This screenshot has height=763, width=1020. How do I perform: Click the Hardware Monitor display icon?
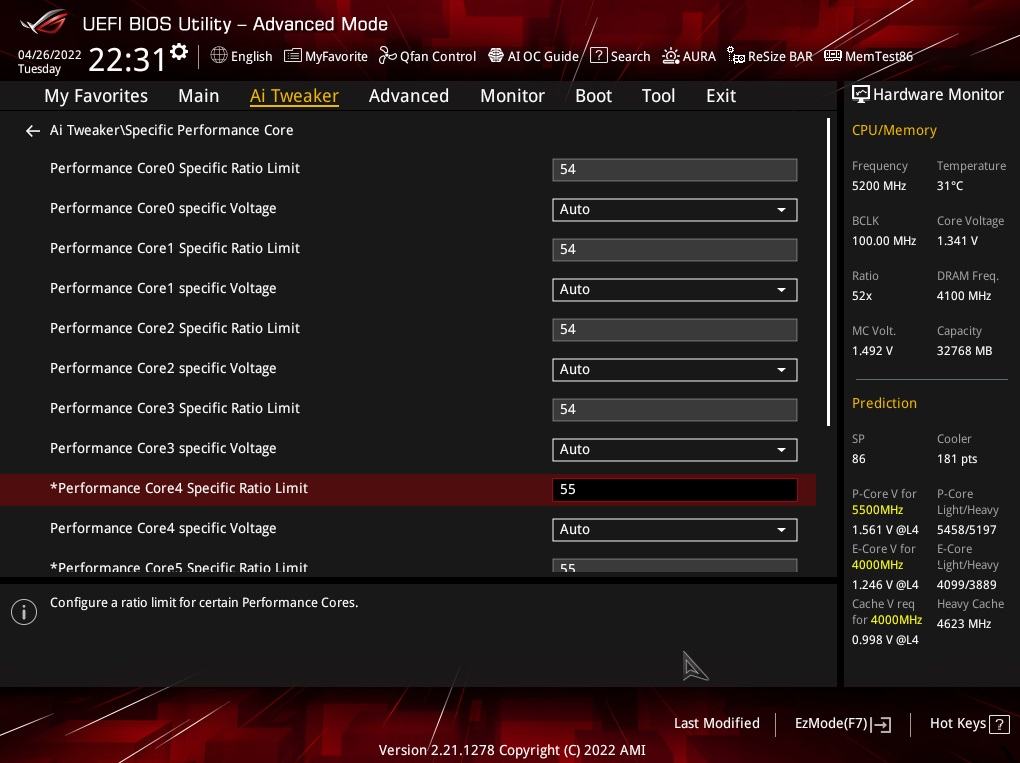click(x=861, y=95)
